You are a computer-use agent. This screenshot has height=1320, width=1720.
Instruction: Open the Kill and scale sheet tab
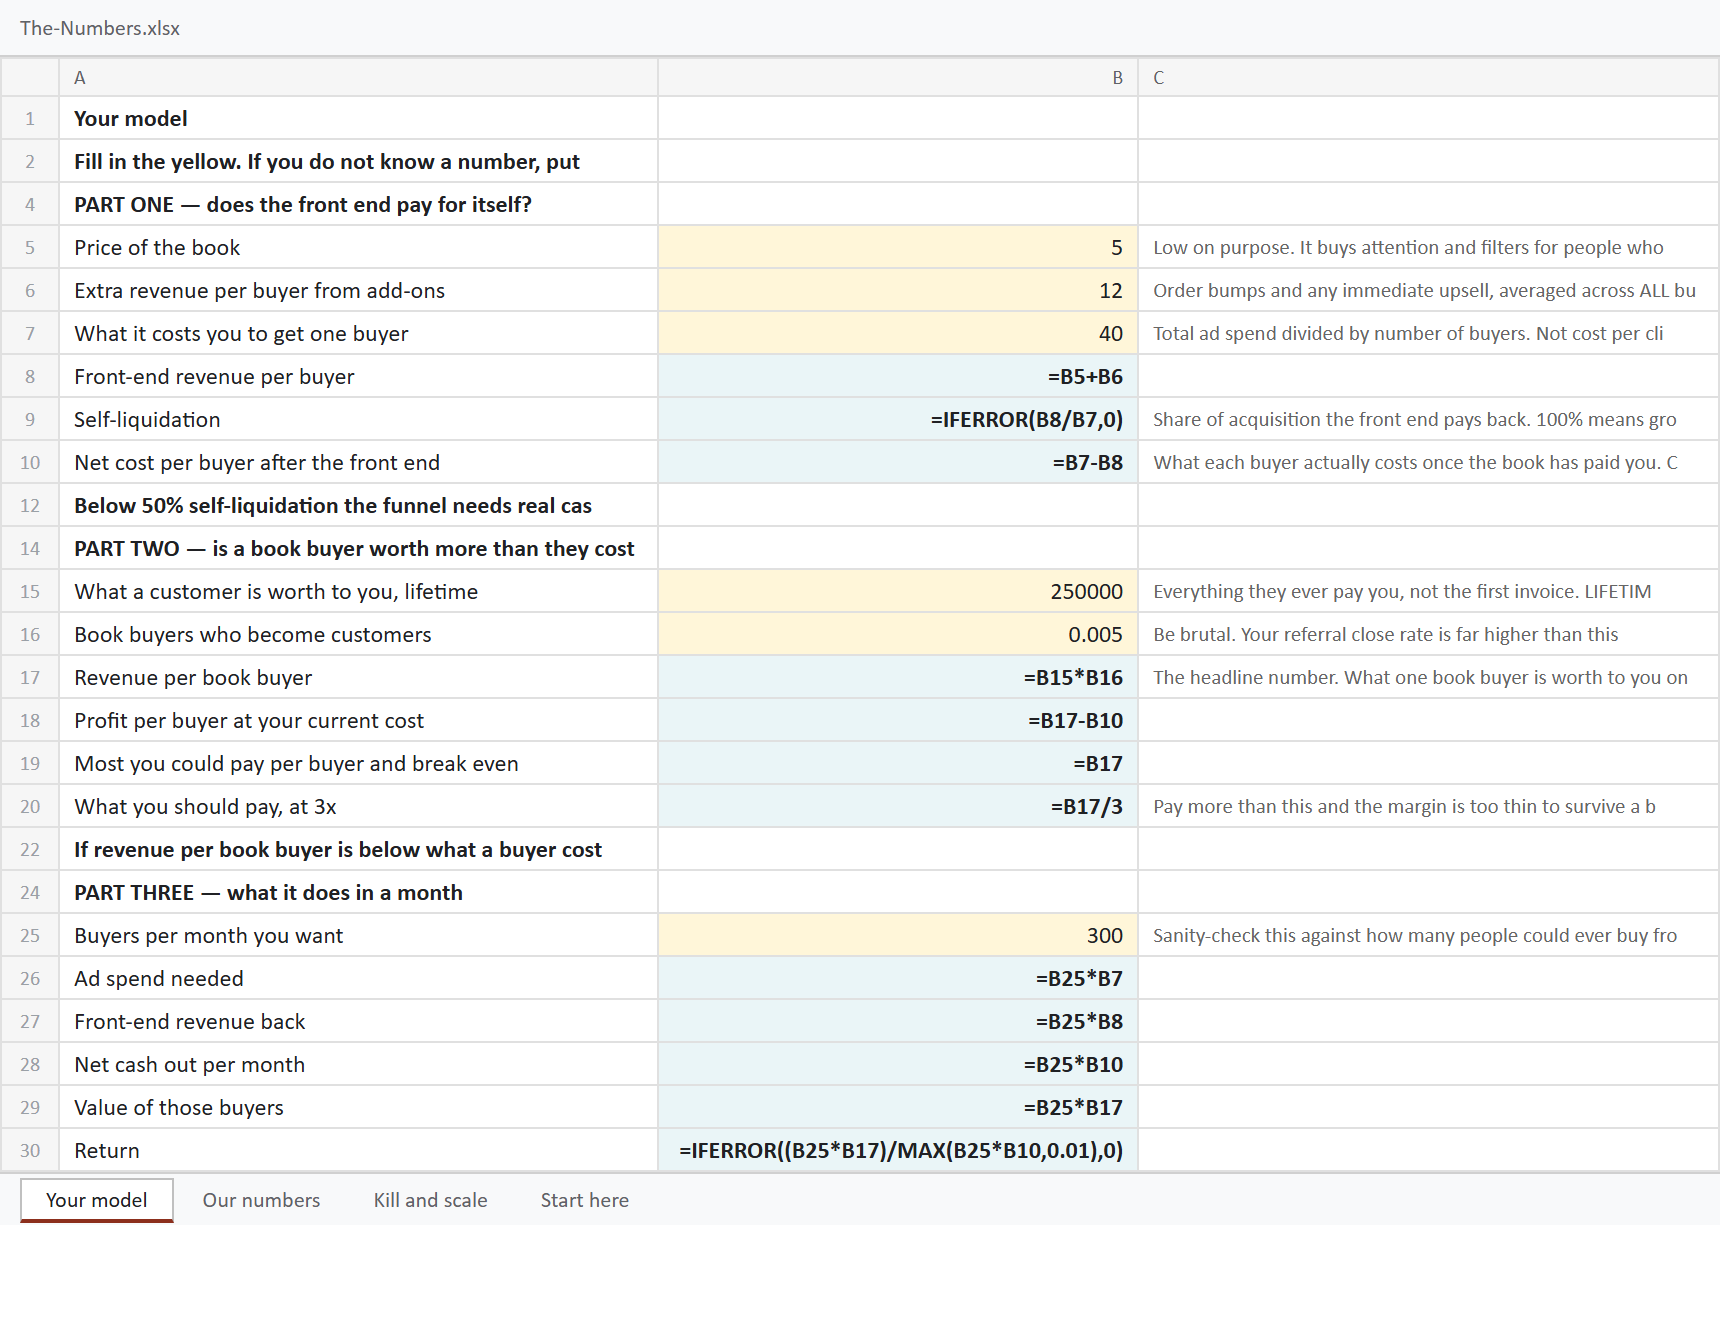(430, 1200)
